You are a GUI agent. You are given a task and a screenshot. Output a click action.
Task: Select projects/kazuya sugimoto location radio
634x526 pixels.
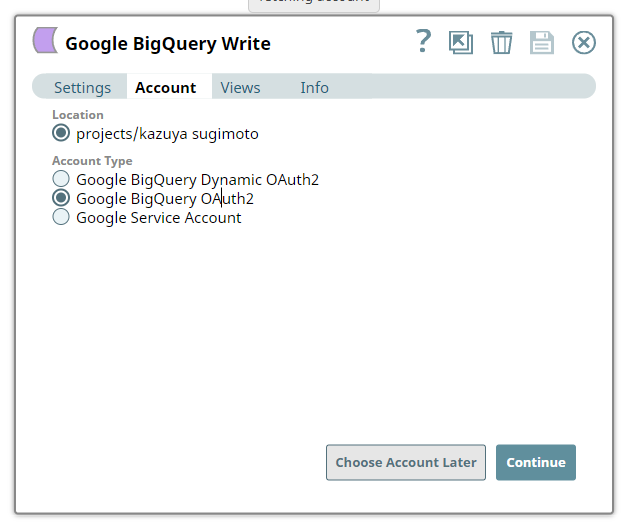61,133
